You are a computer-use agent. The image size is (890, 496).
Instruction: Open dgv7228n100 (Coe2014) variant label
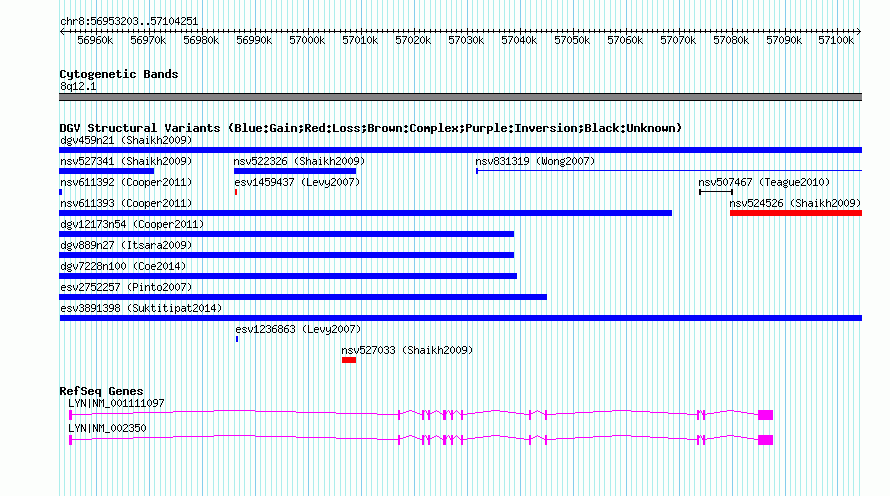[123, 266]
